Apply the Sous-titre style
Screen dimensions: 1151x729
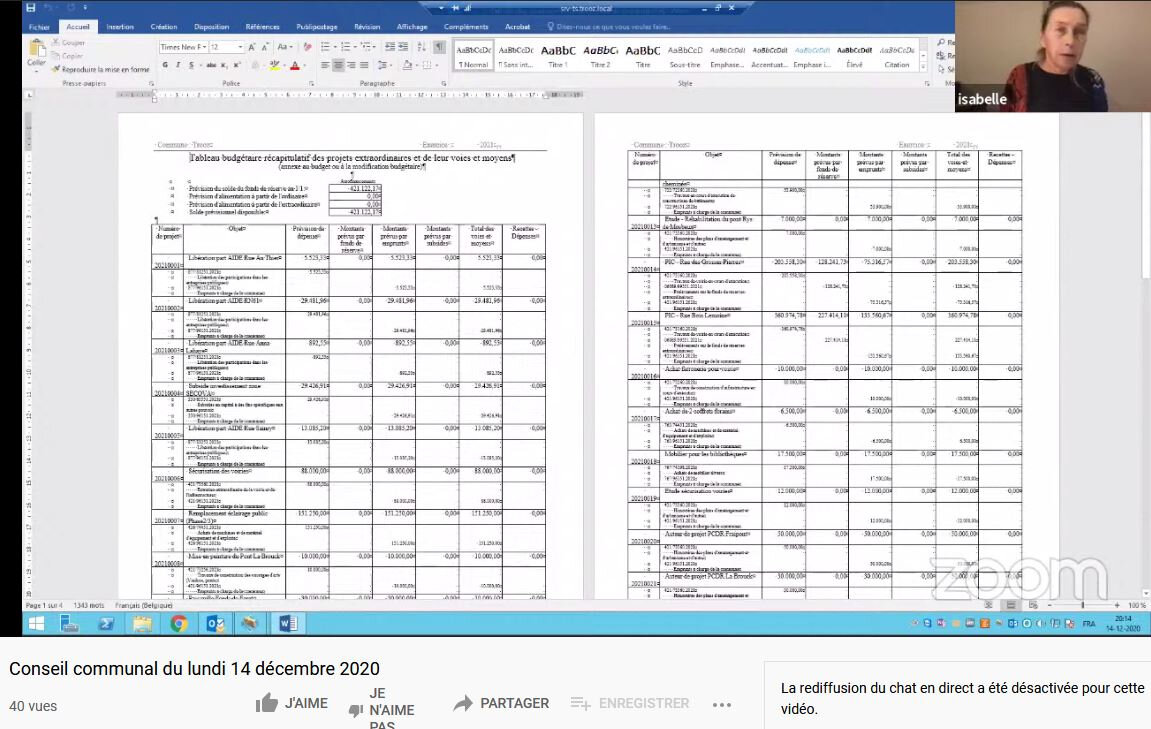pyautogui.click(x=685, y=56)
